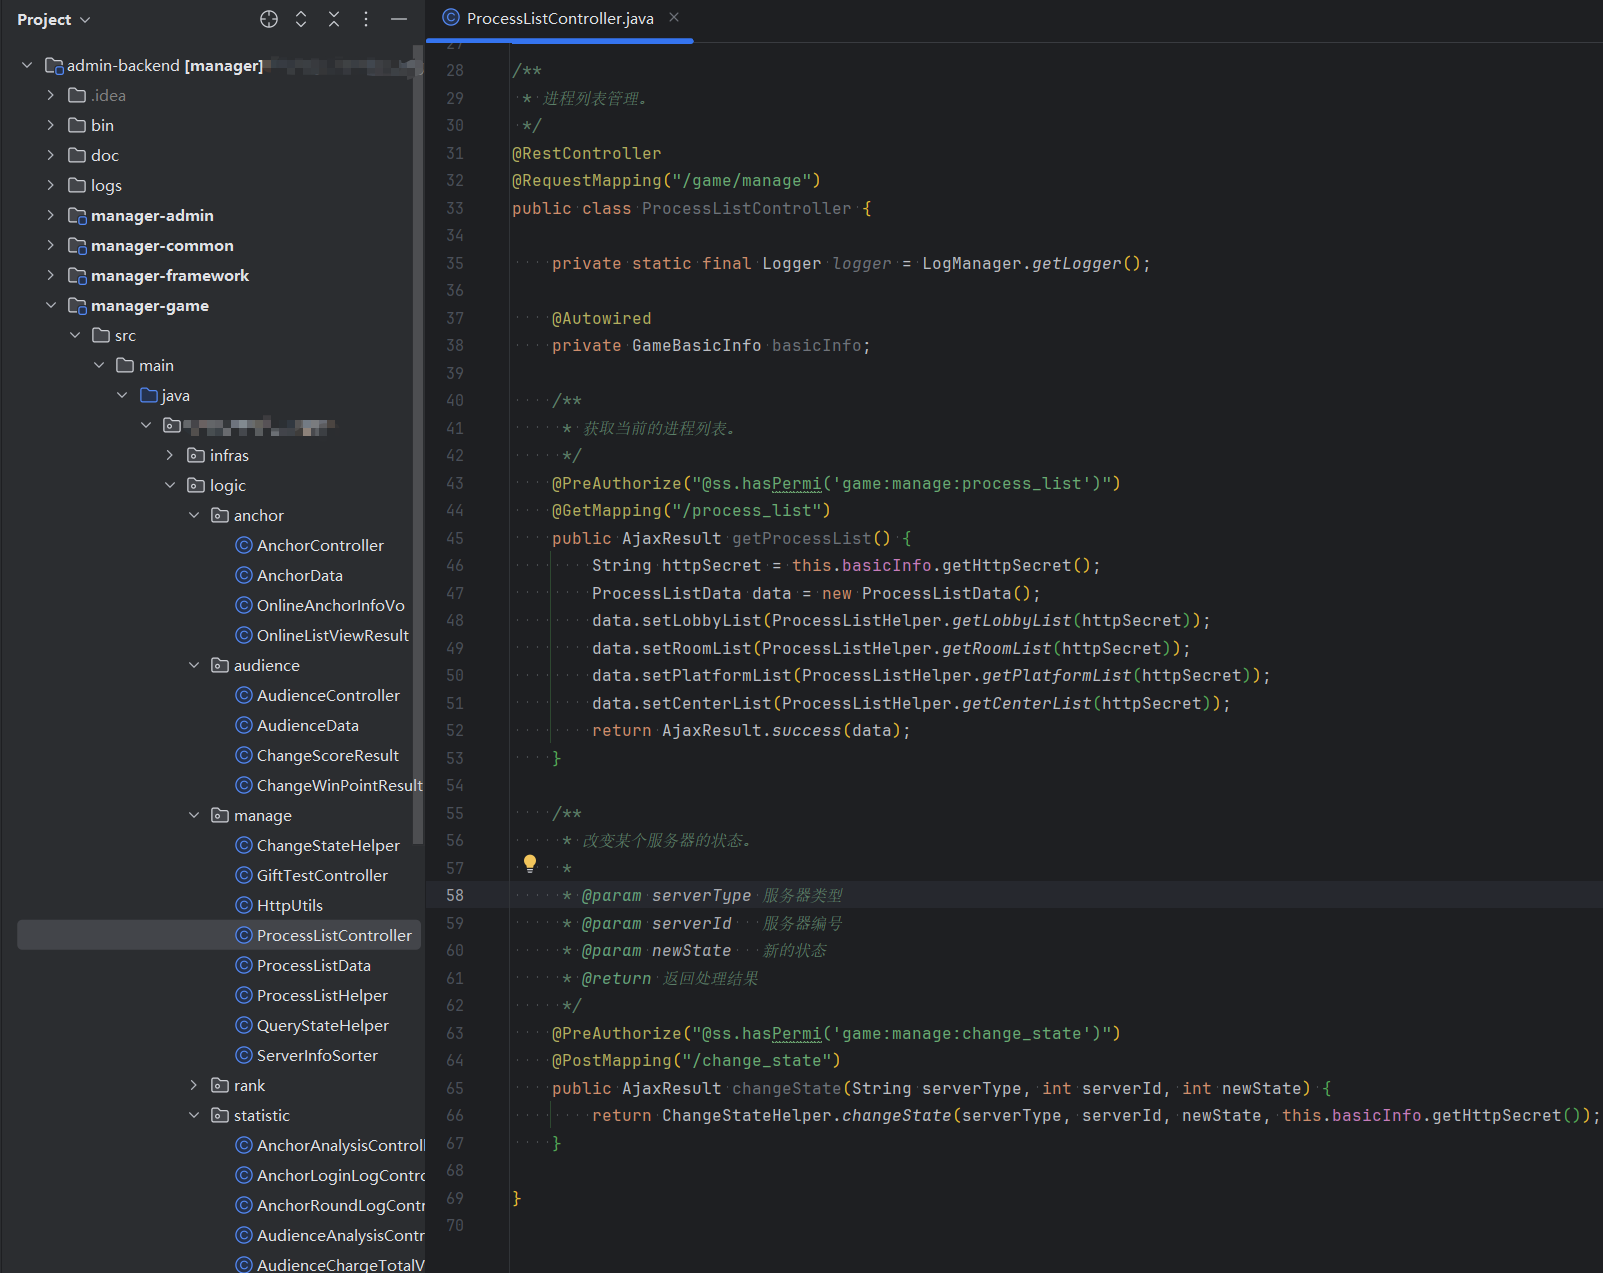This screenshot has height=1273, width=1603.
Task: Open HttpUtils class icon
Action: 244,905
